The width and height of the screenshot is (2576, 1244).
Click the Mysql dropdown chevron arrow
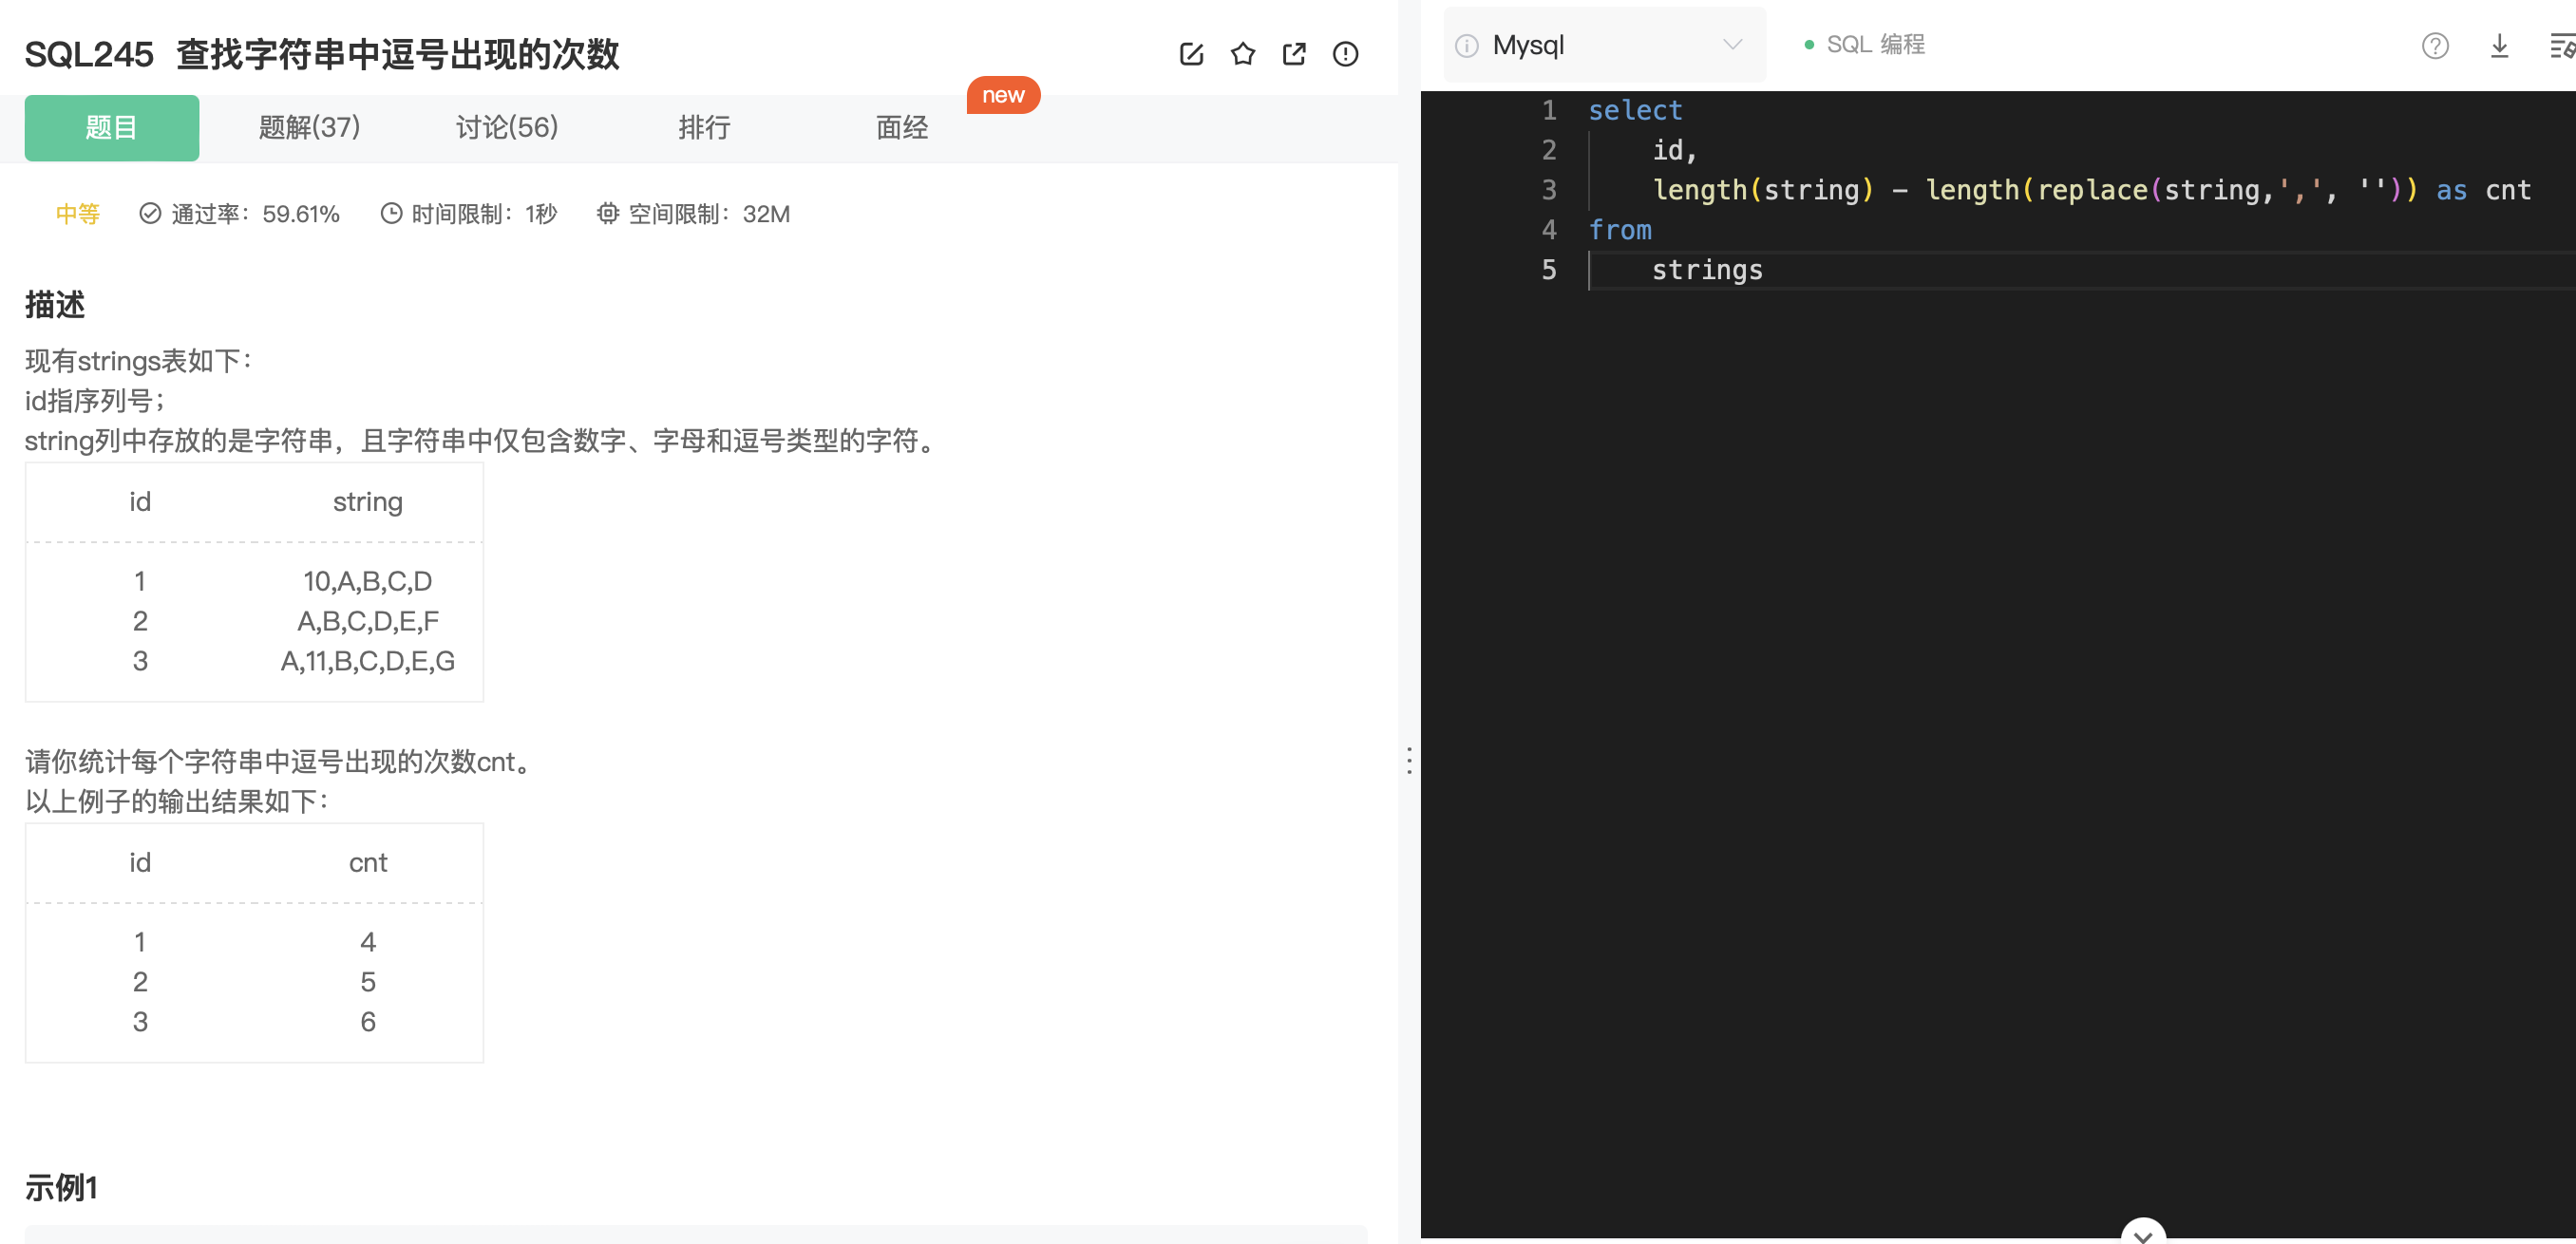coord(1733,45)
